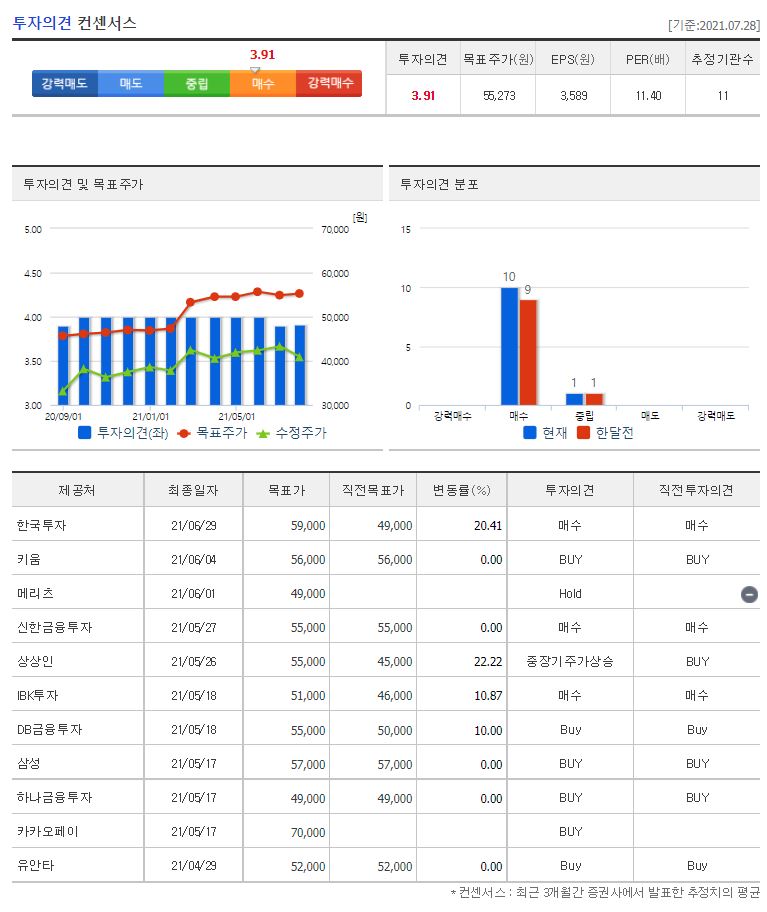
Task: Click the 투자의견 및 목표주가 panel heading
Action: coord(83,184)
